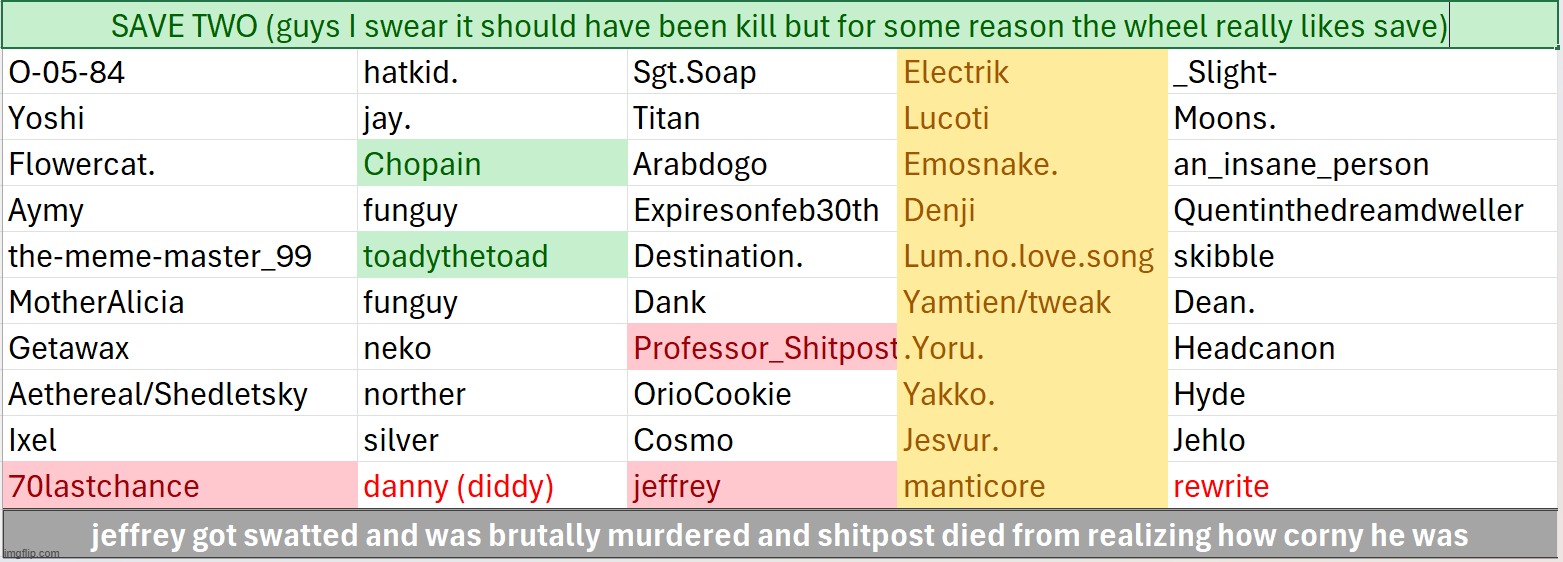Click the Aethereal/Shedletsky cell
This screenshot has height=562, width=1563.
pos(180,394)
